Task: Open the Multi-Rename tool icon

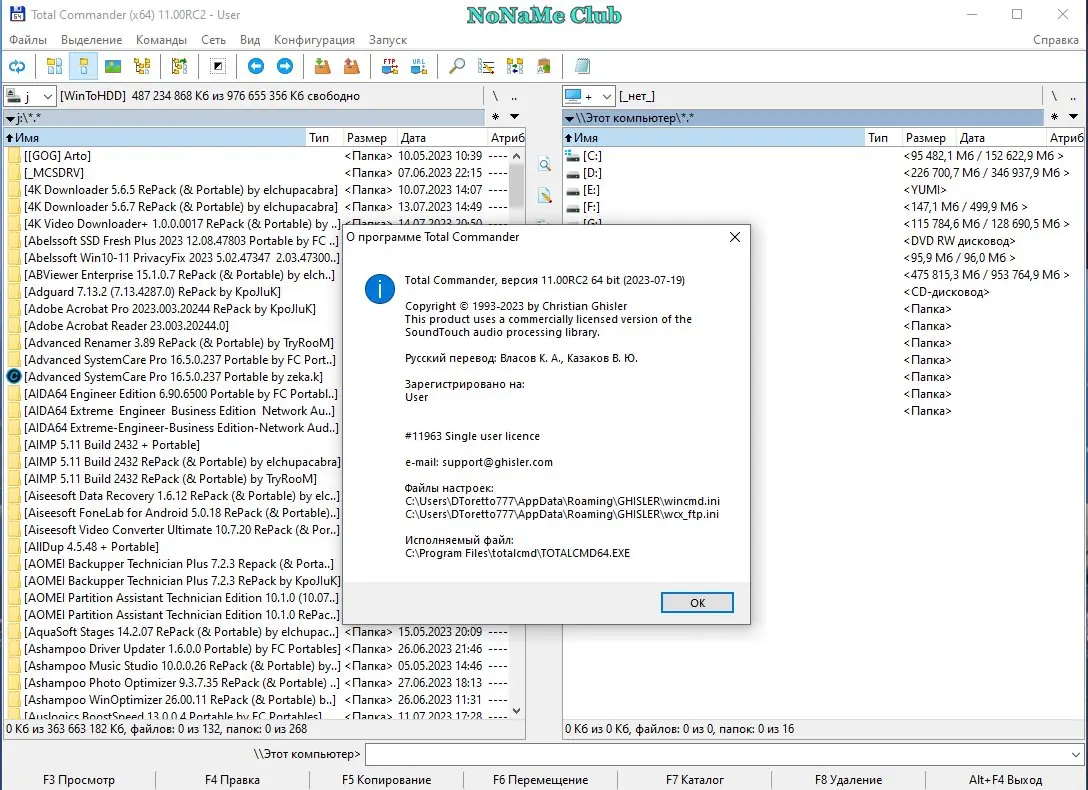Action: pos(486,67)
